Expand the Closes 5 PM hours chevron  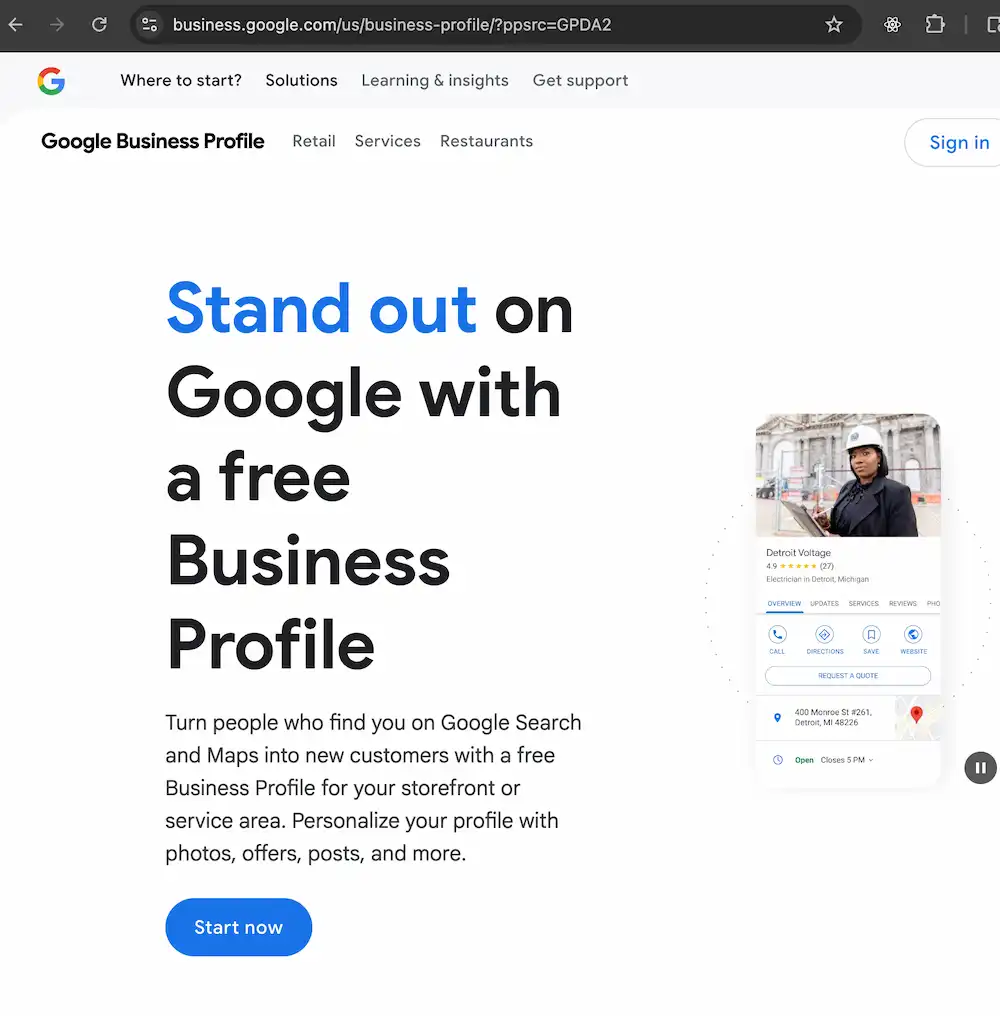point(870,759)
